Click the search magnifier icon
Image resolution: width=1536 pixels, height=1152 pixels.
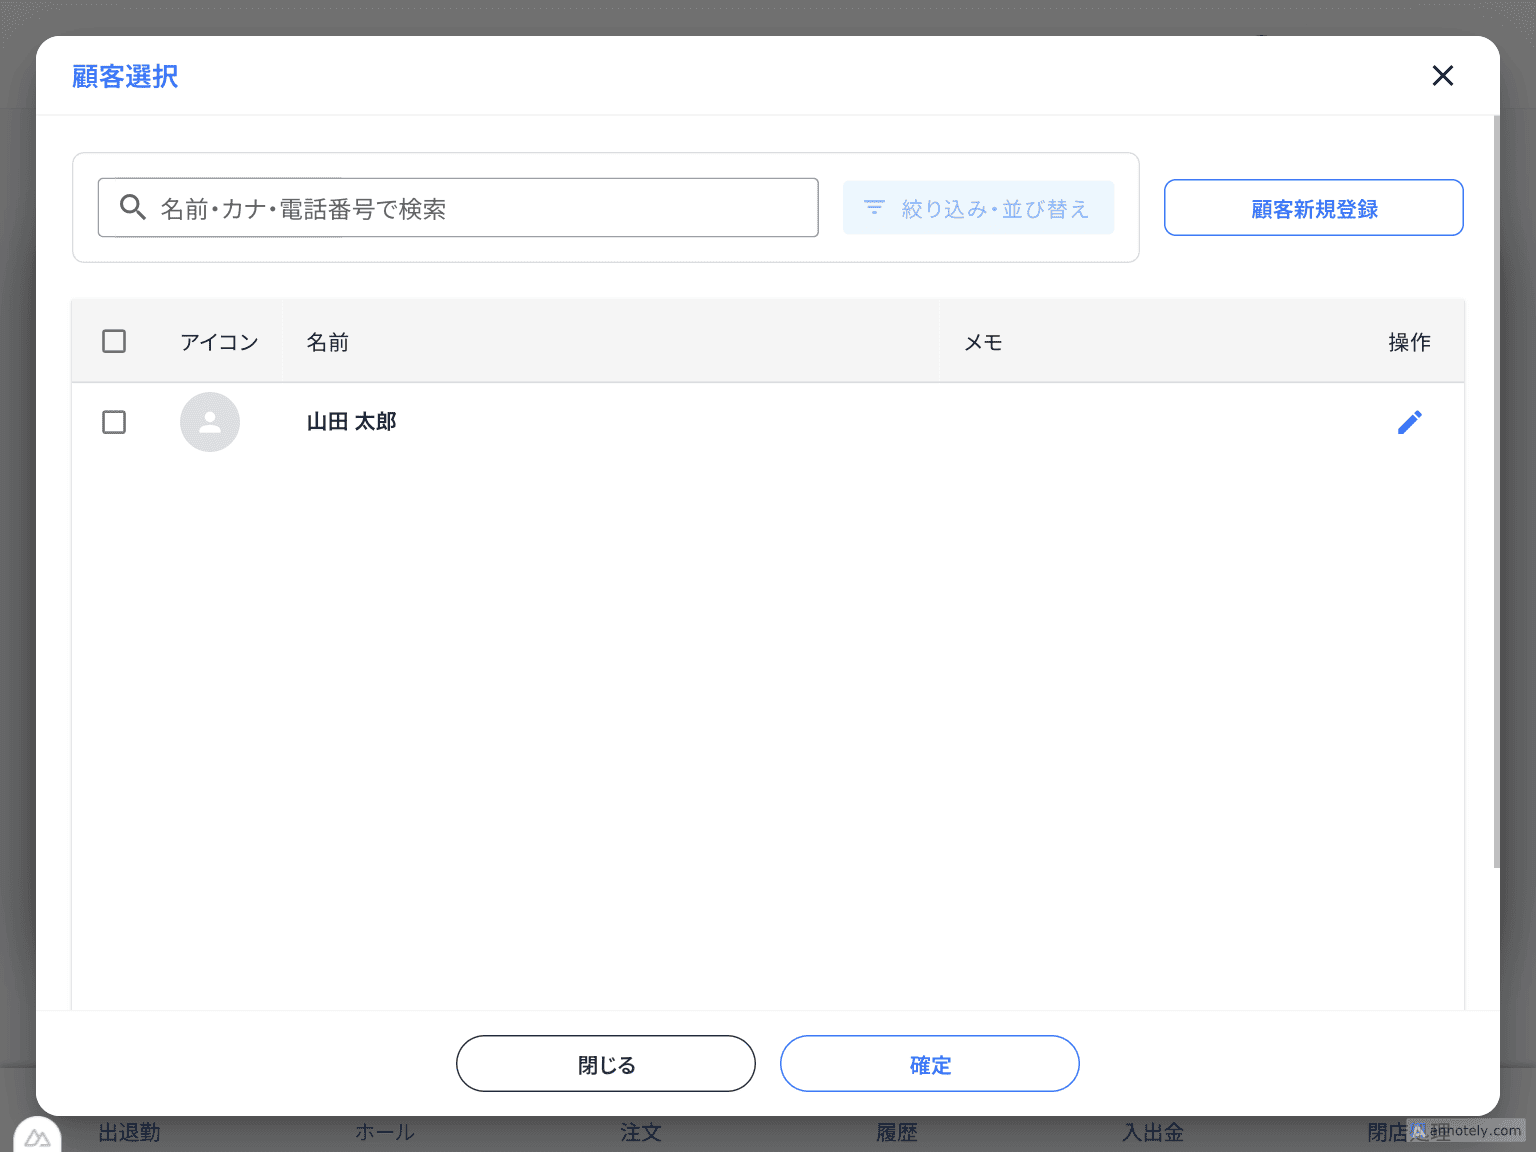tap(133, 207)
